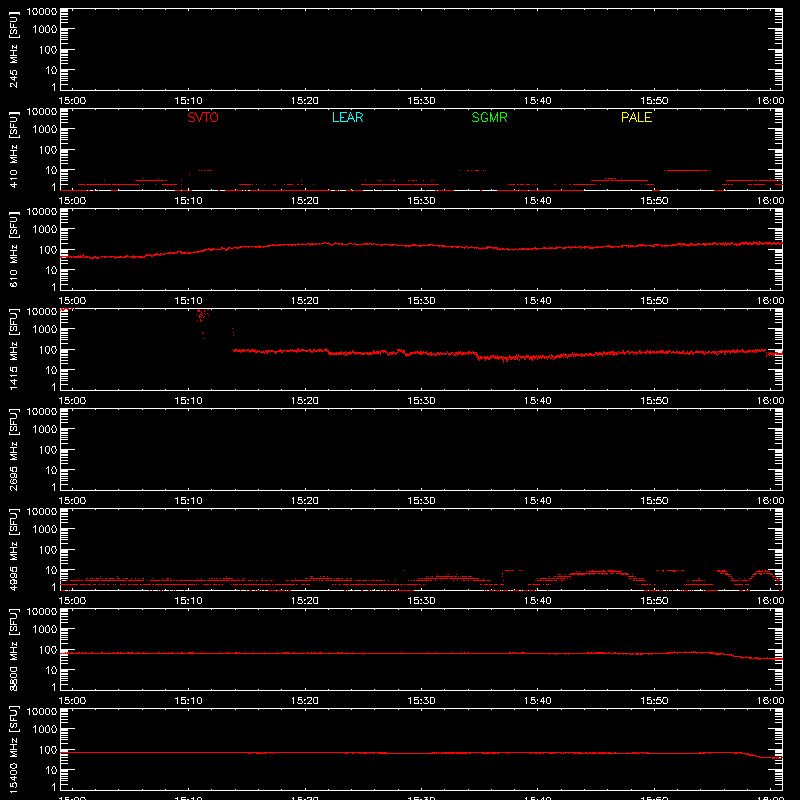
Task: Click 15:20 tick below the 610 MHz plot
Action: coord(305,301)
